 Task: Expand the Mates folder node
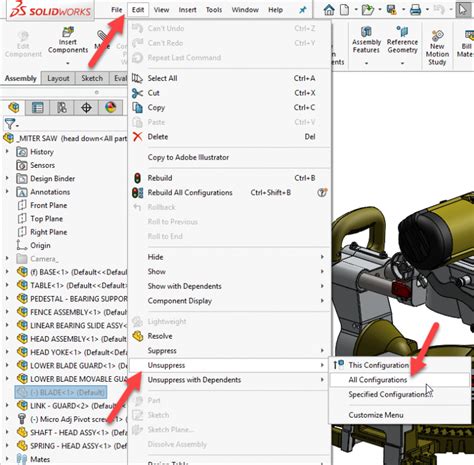[7, 459]
